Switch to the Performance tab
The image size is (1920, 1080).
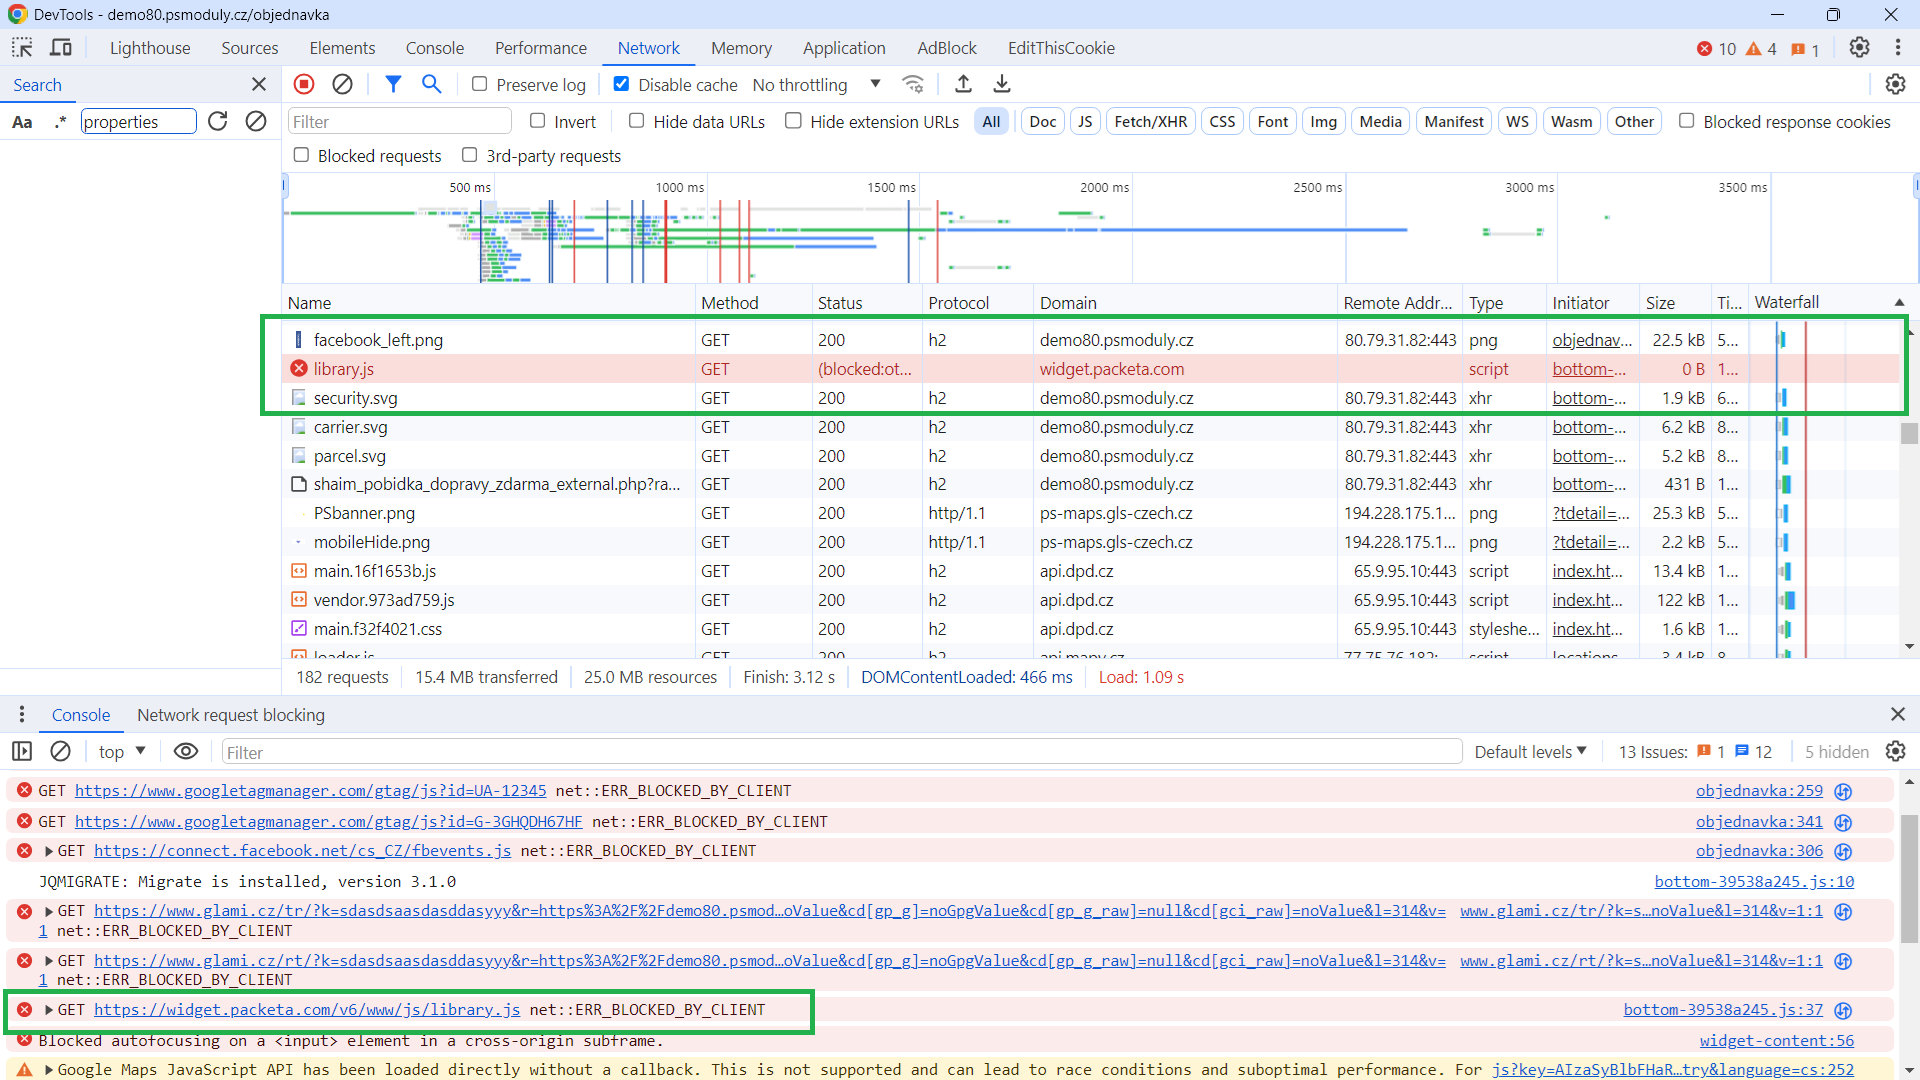point(540,48)
